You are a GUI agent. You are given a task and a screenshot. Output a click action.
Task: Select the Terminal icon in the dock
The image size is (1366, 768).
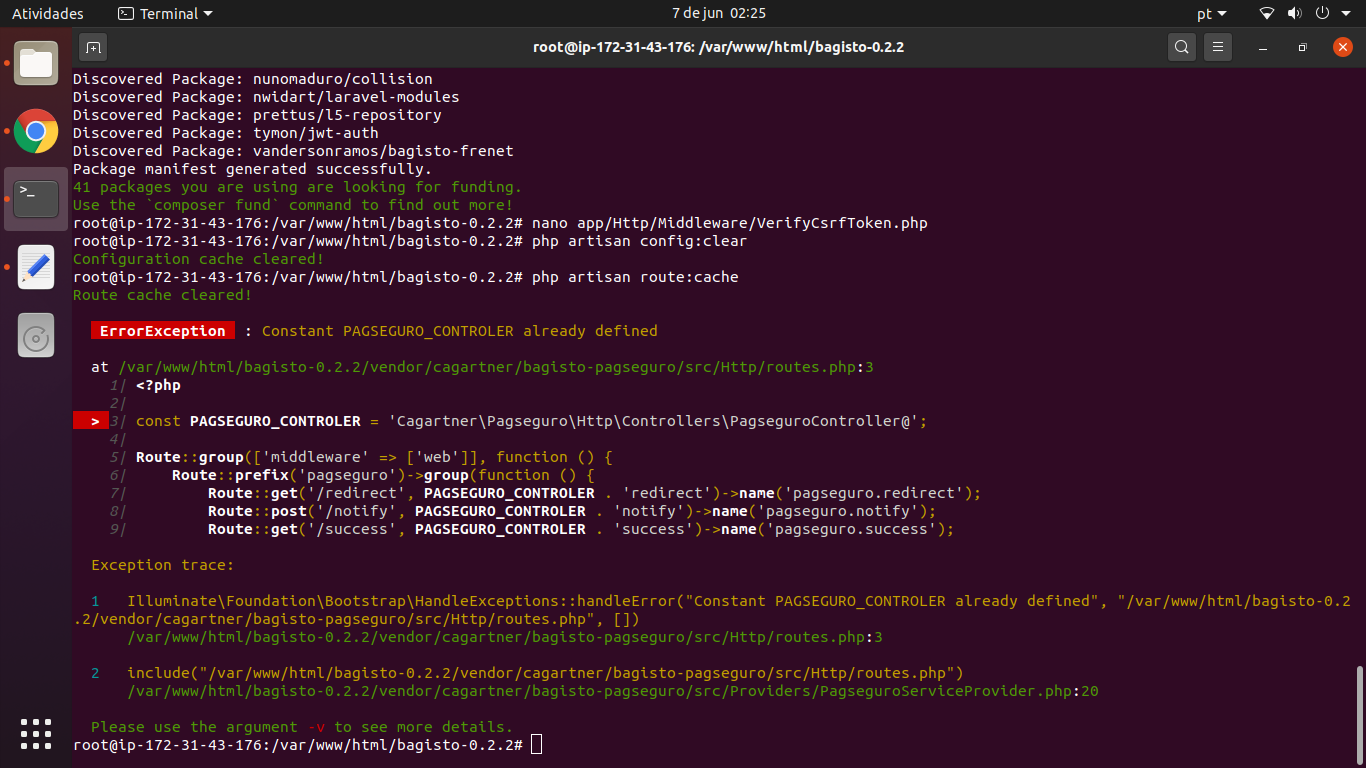coord(36,199)
